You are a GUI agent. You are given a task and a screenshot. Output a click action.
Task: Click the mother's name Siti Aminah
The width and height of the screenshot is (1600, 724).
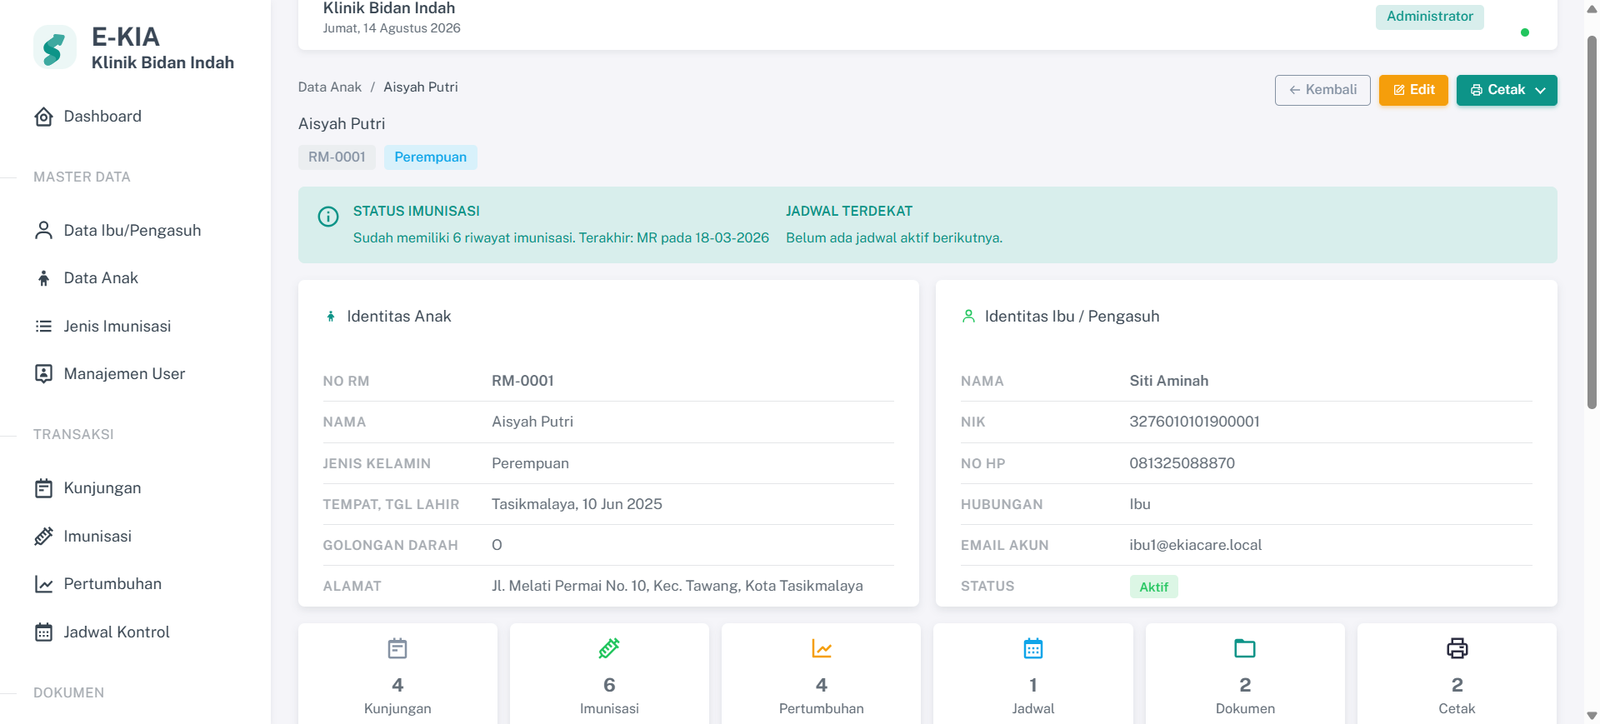(x=1169, y=381)
